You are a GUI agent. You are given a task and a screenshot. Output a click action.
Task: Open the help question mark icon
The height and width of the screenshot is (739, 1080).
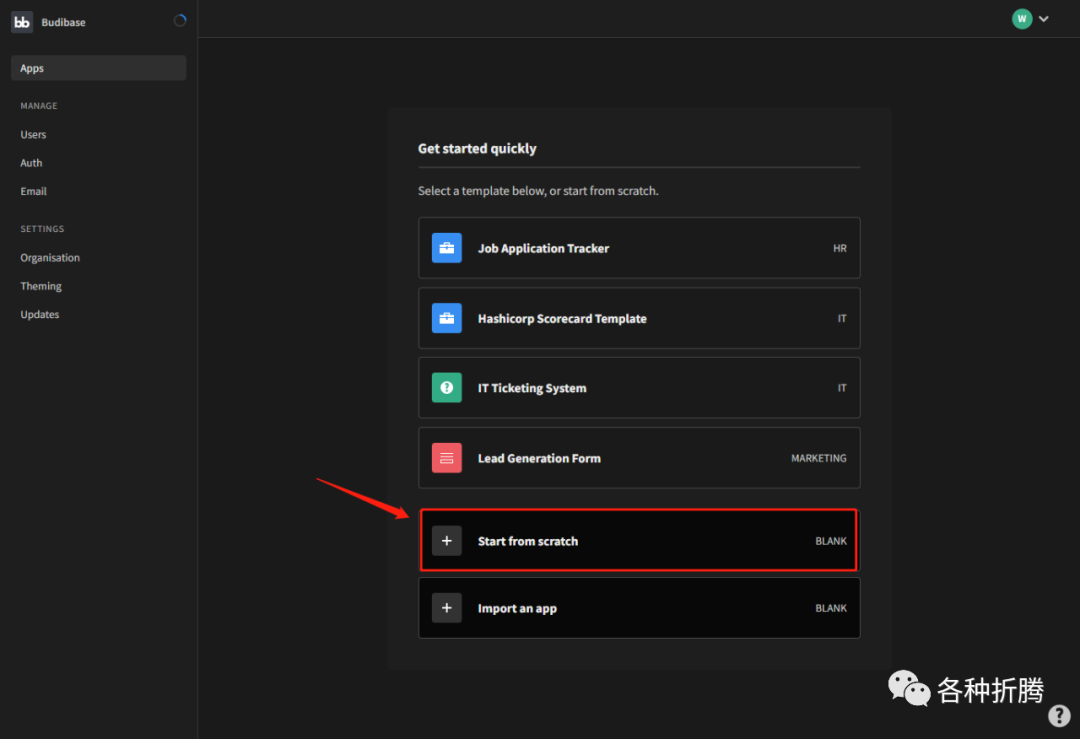(x=1059, y=716)
